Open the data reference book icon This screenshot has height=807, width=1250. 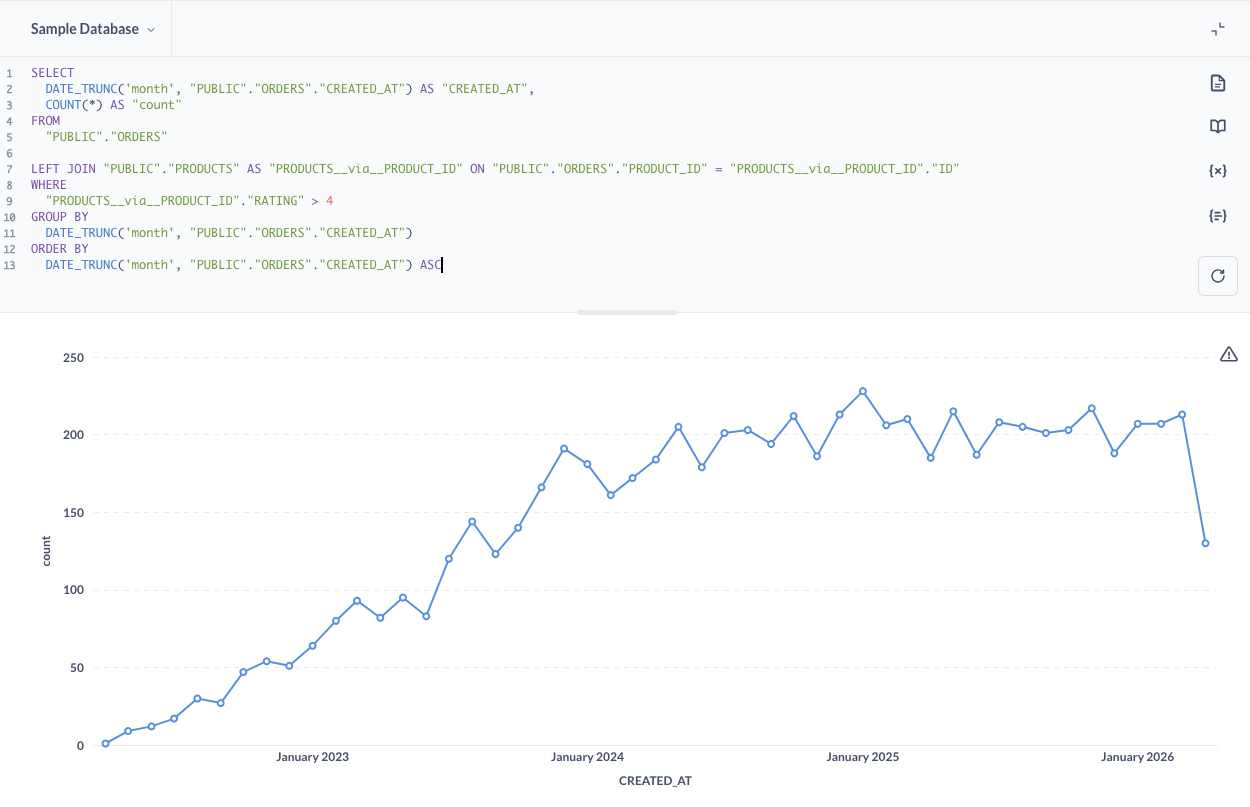coord(1217,127)
